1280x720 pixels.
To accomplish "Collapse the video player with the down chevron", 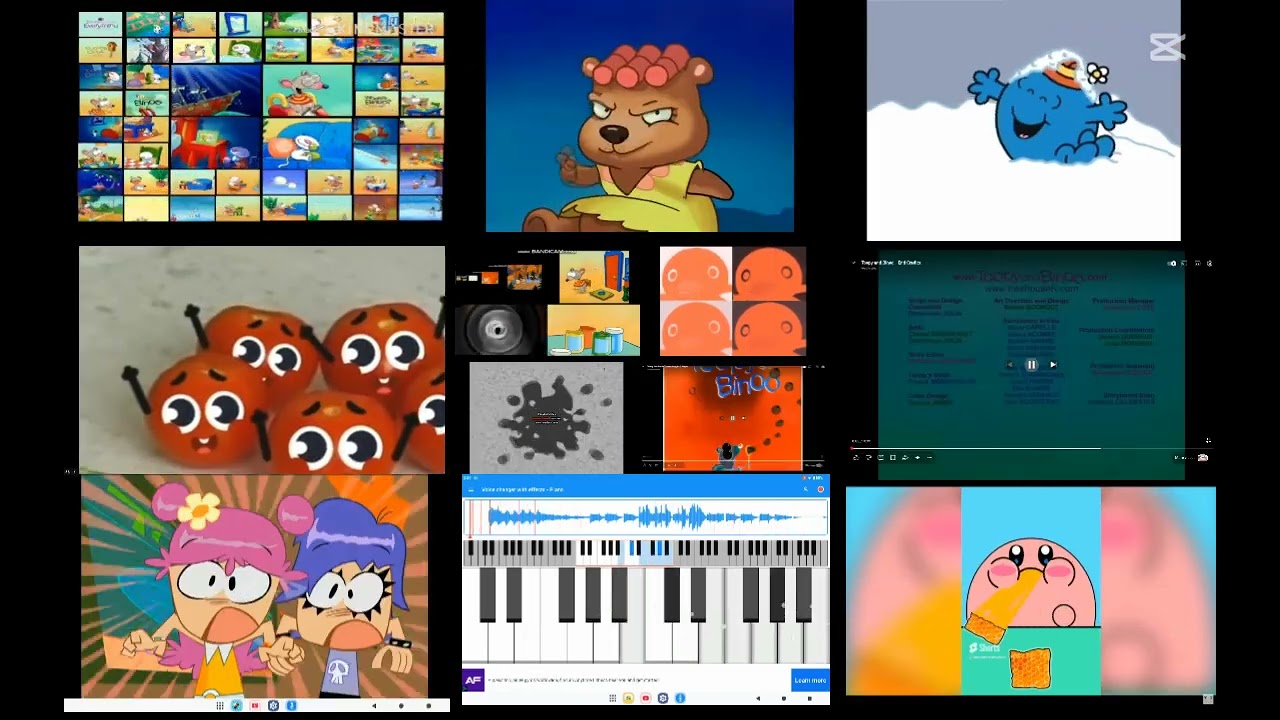I will (x=854, y=263).
